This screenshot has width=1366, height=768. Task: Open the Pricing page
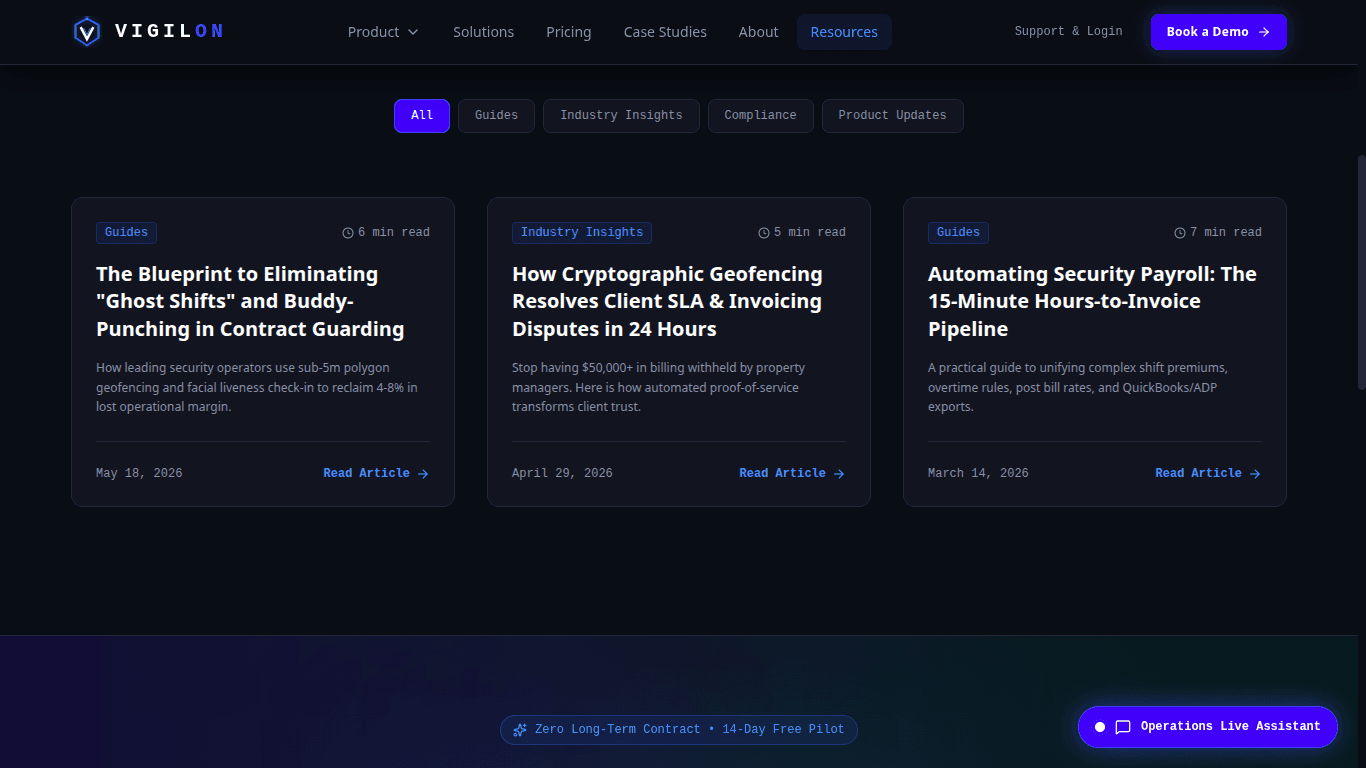(x=568, y=32)
